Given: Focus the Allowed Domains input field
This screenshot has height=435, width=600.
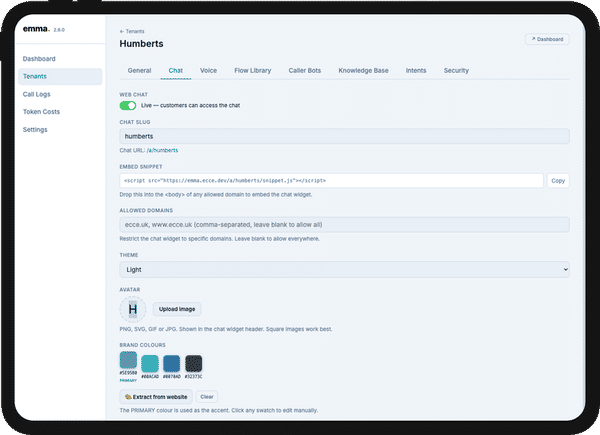Looking at the screenshot, I should point(344,225).
